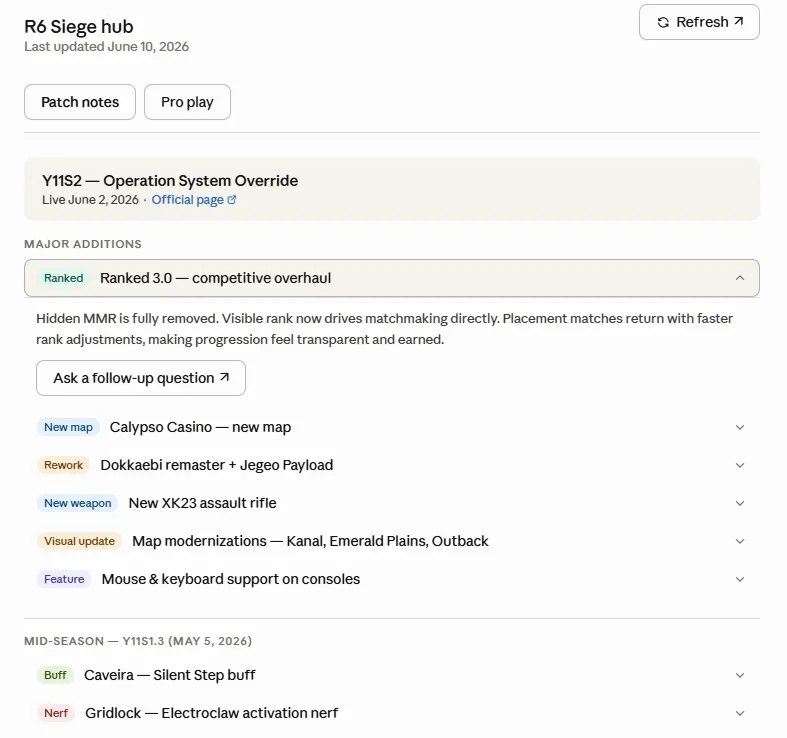Click the Refresh button

[x=699, y=22]
